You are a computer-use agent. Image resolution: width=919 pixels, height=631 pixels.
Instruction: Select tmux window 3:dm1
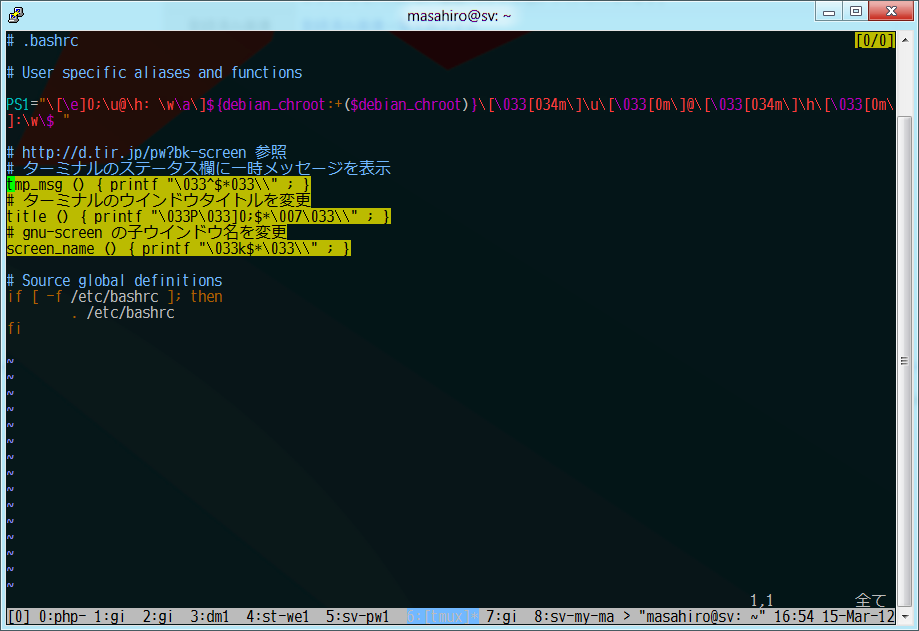click(x=210, y=616)
